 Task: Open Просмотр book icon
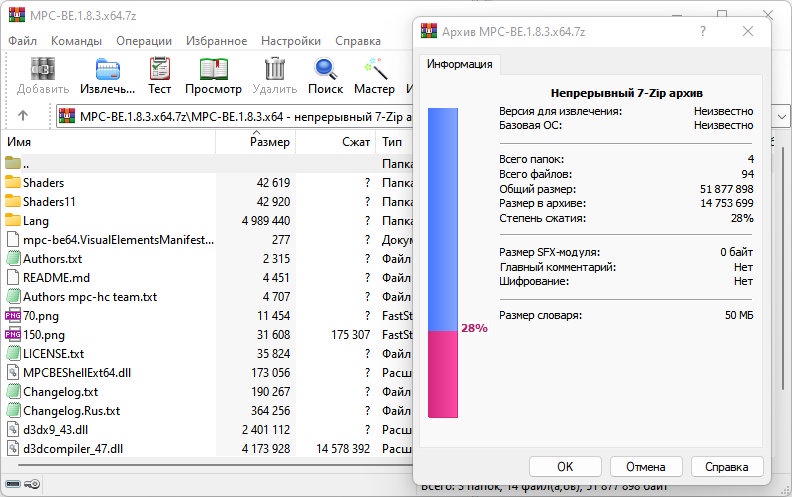click(213, 69)
